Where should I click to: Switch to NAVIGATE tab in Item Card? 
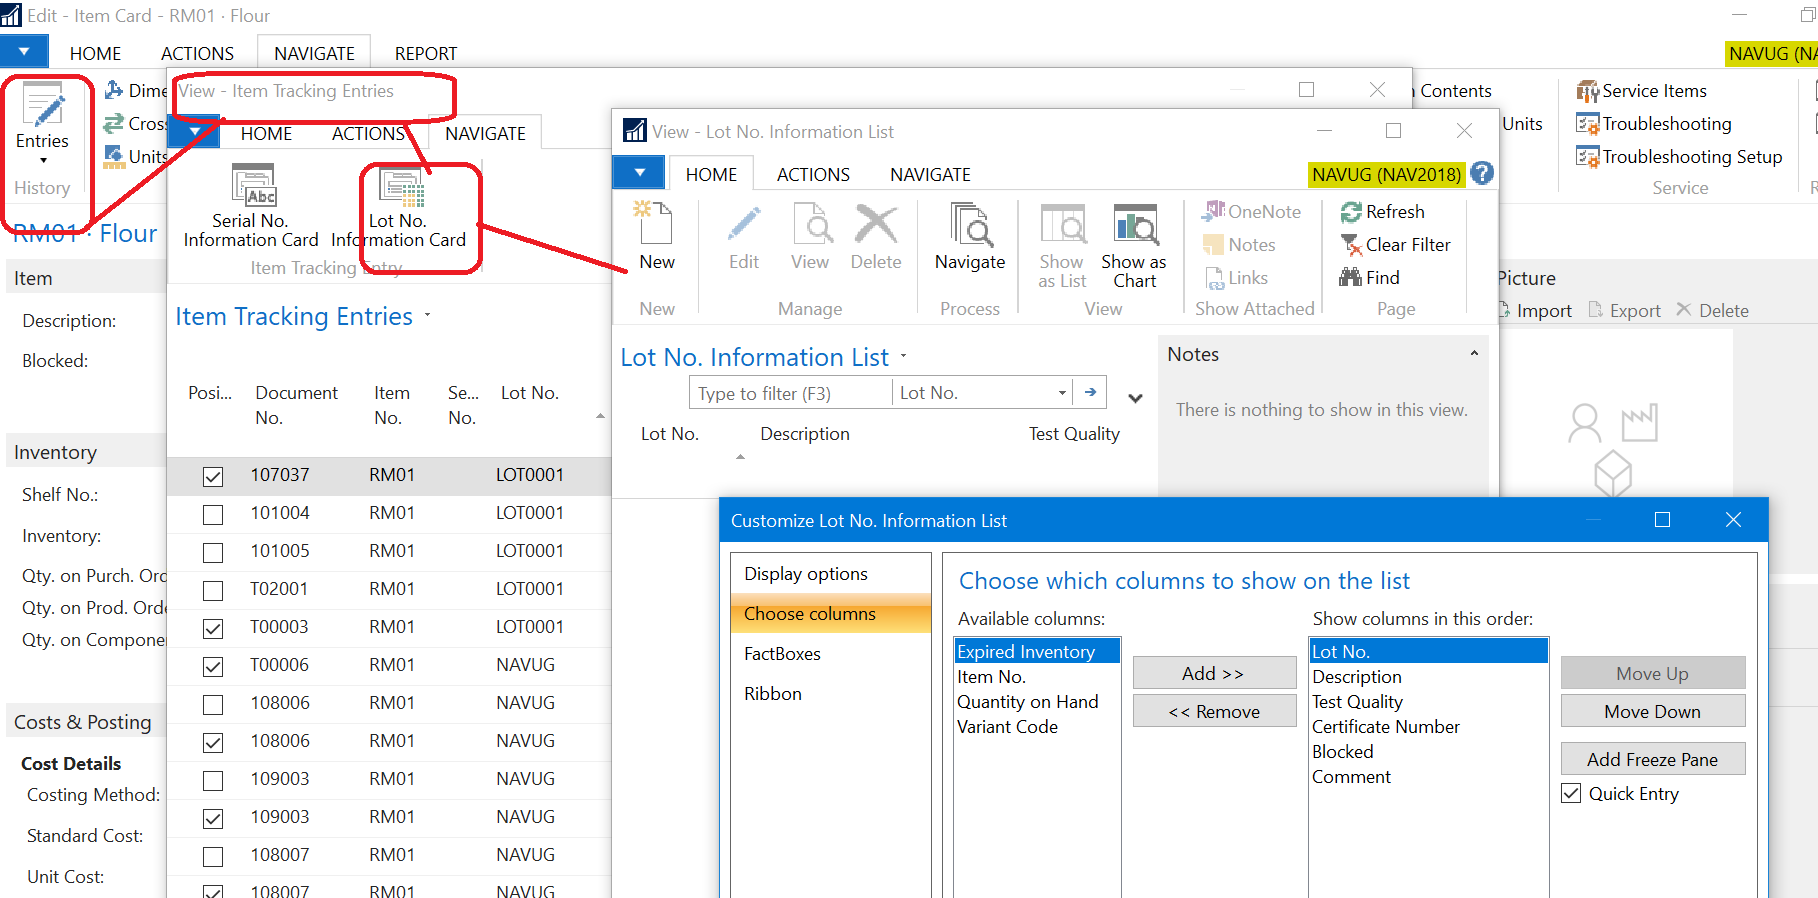coord(315,53)
